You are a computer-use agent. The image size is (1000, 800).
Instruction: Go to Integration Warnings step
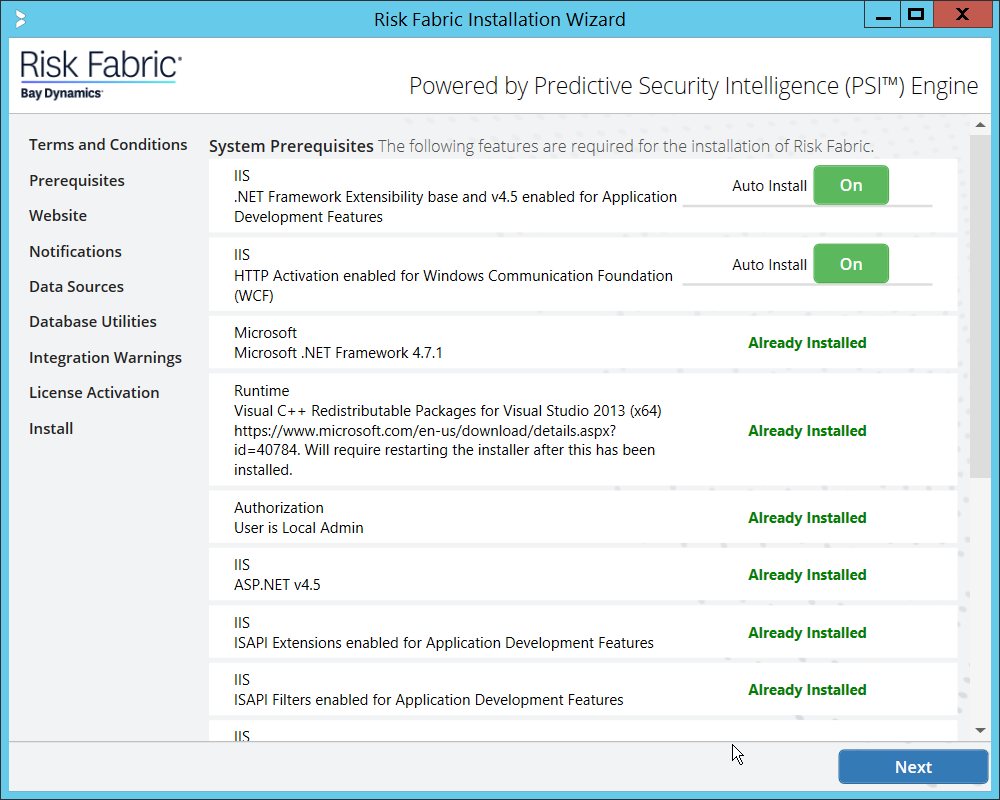click(x=105, y=358)
